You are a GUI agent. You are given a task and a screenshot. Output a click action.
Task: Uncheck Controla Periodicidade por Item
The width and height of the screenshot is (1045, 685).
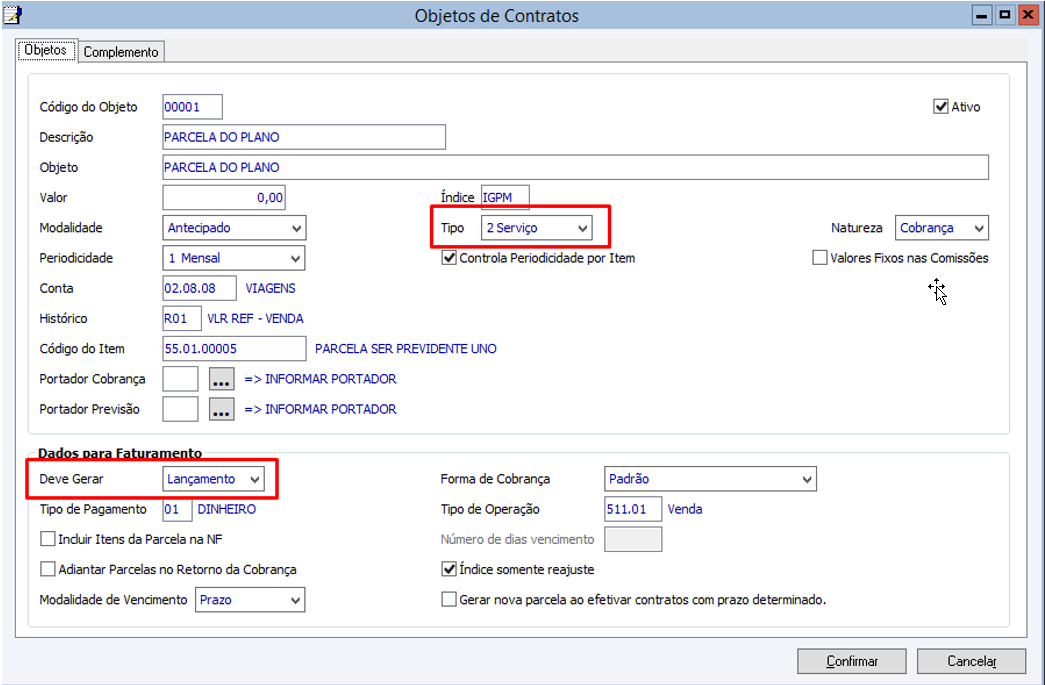[x=449, y=258]
